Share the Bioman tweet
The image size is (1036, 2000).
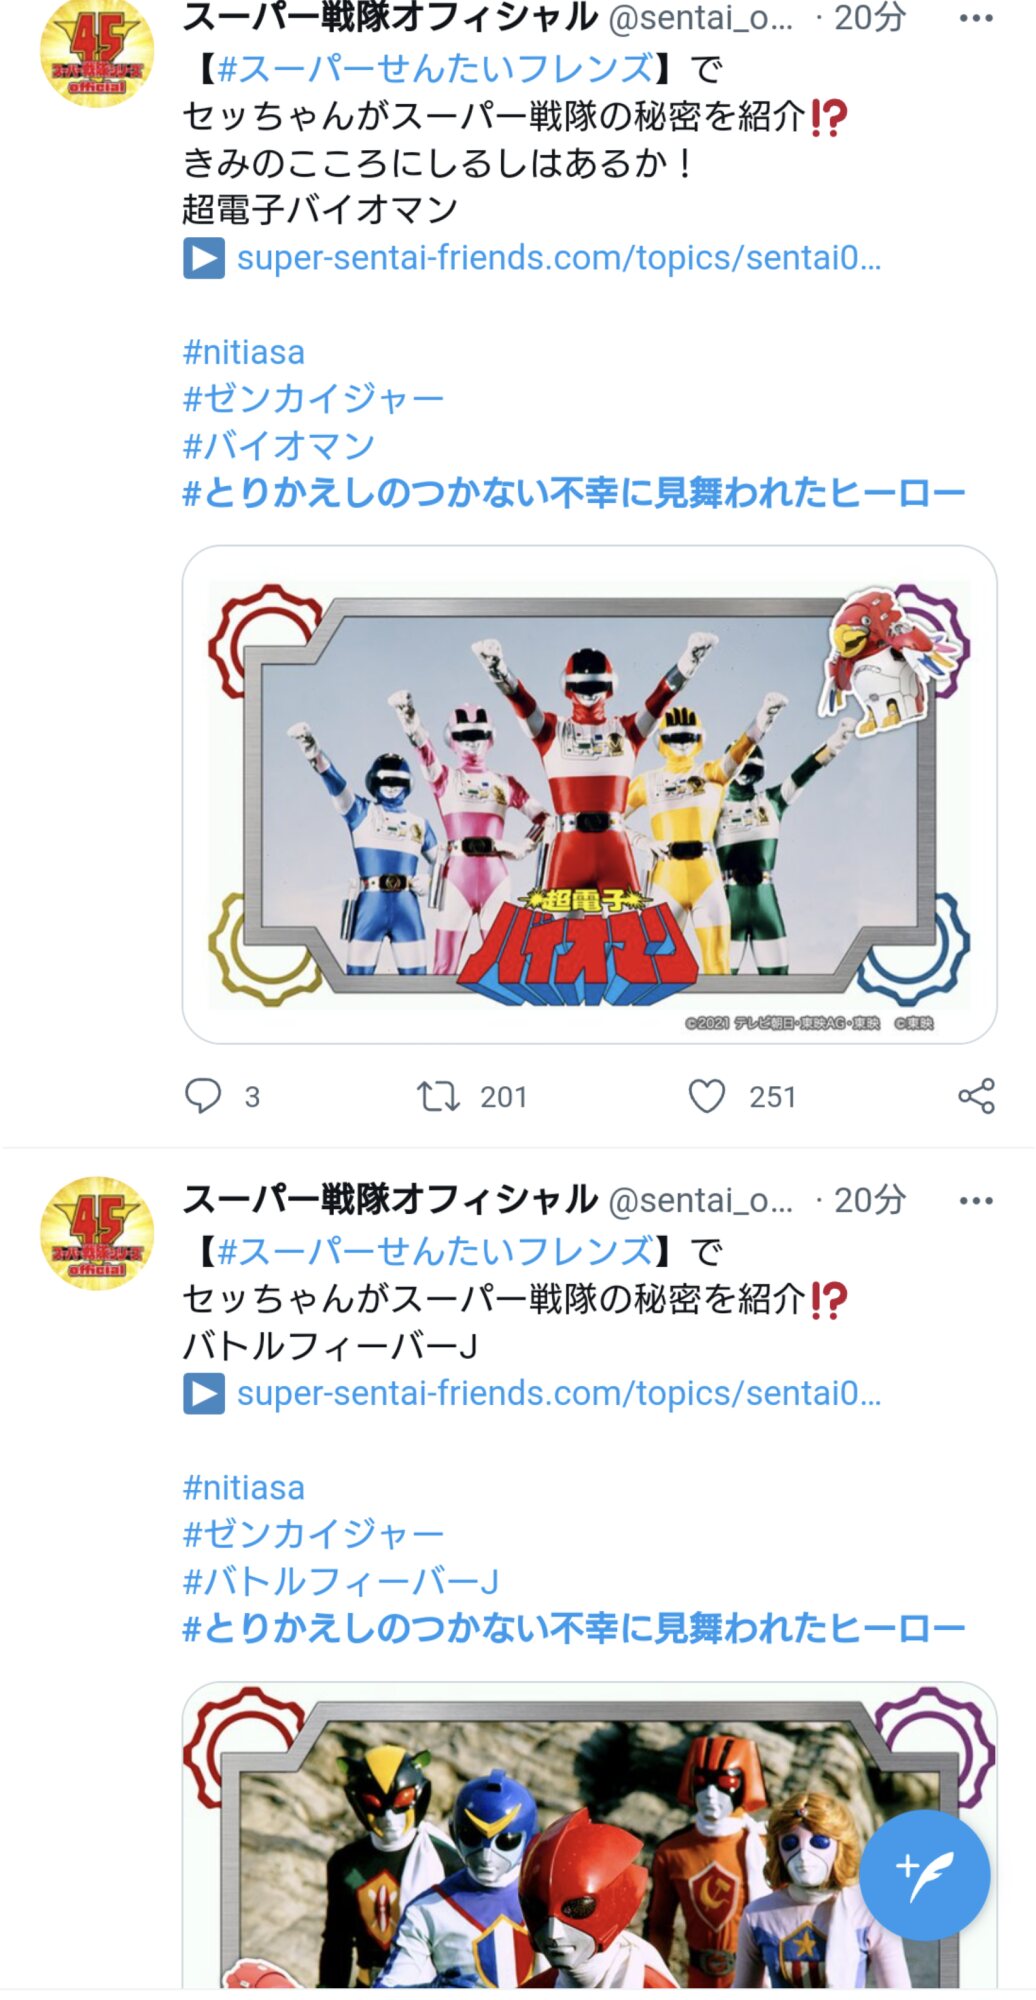pyautogui.click(x=976, y=1096)
